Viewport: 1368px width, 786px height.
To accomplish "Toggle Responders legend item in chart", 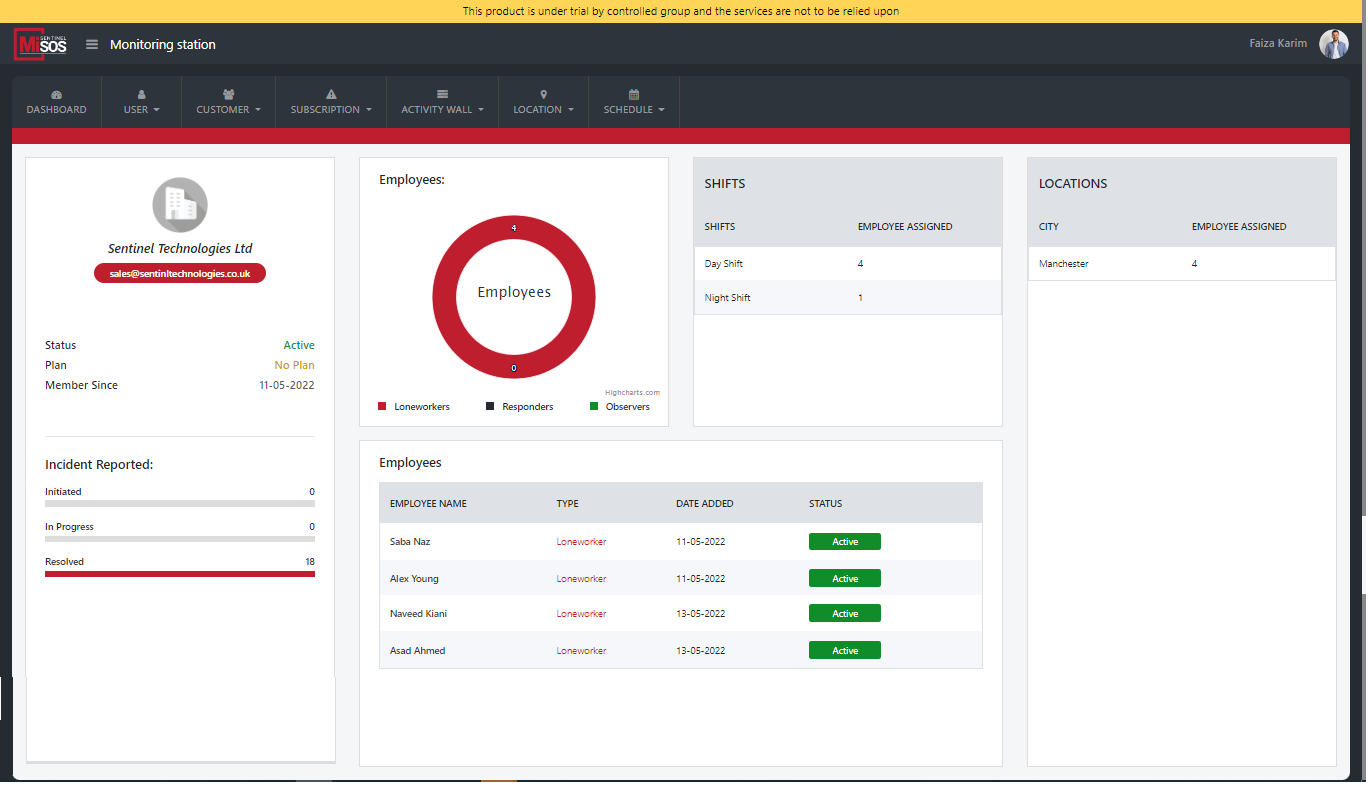I will tap(520, 407).
